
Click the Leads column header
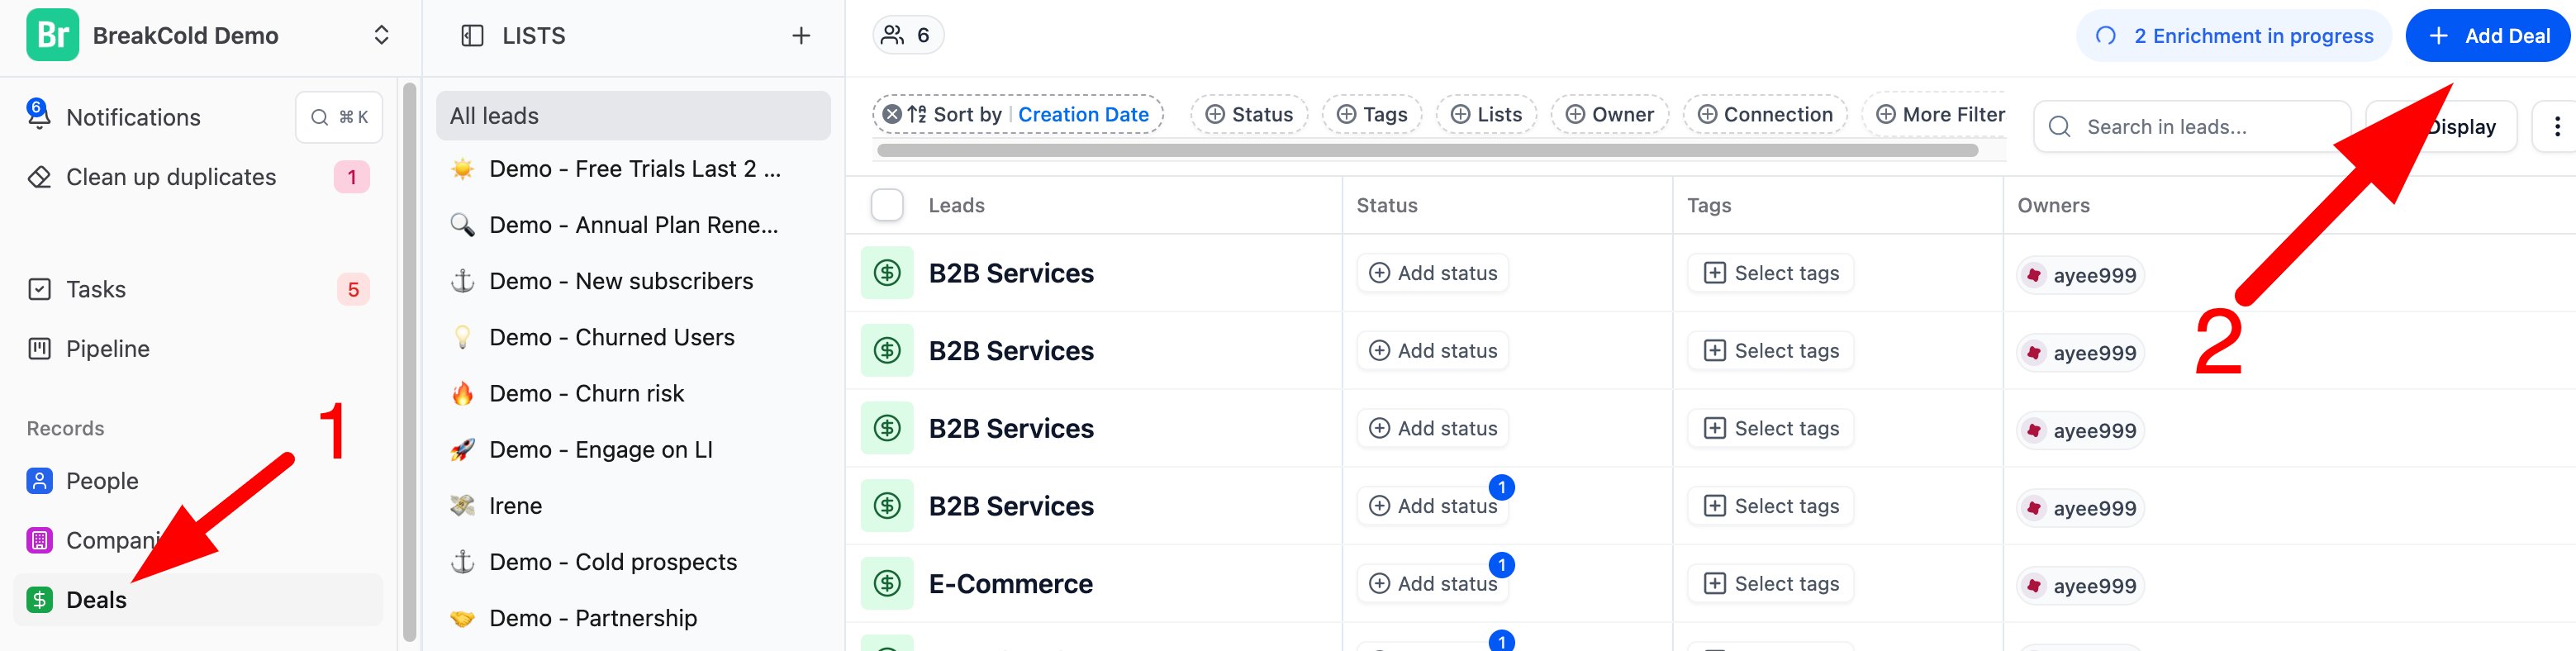click(x=956, y=205)
